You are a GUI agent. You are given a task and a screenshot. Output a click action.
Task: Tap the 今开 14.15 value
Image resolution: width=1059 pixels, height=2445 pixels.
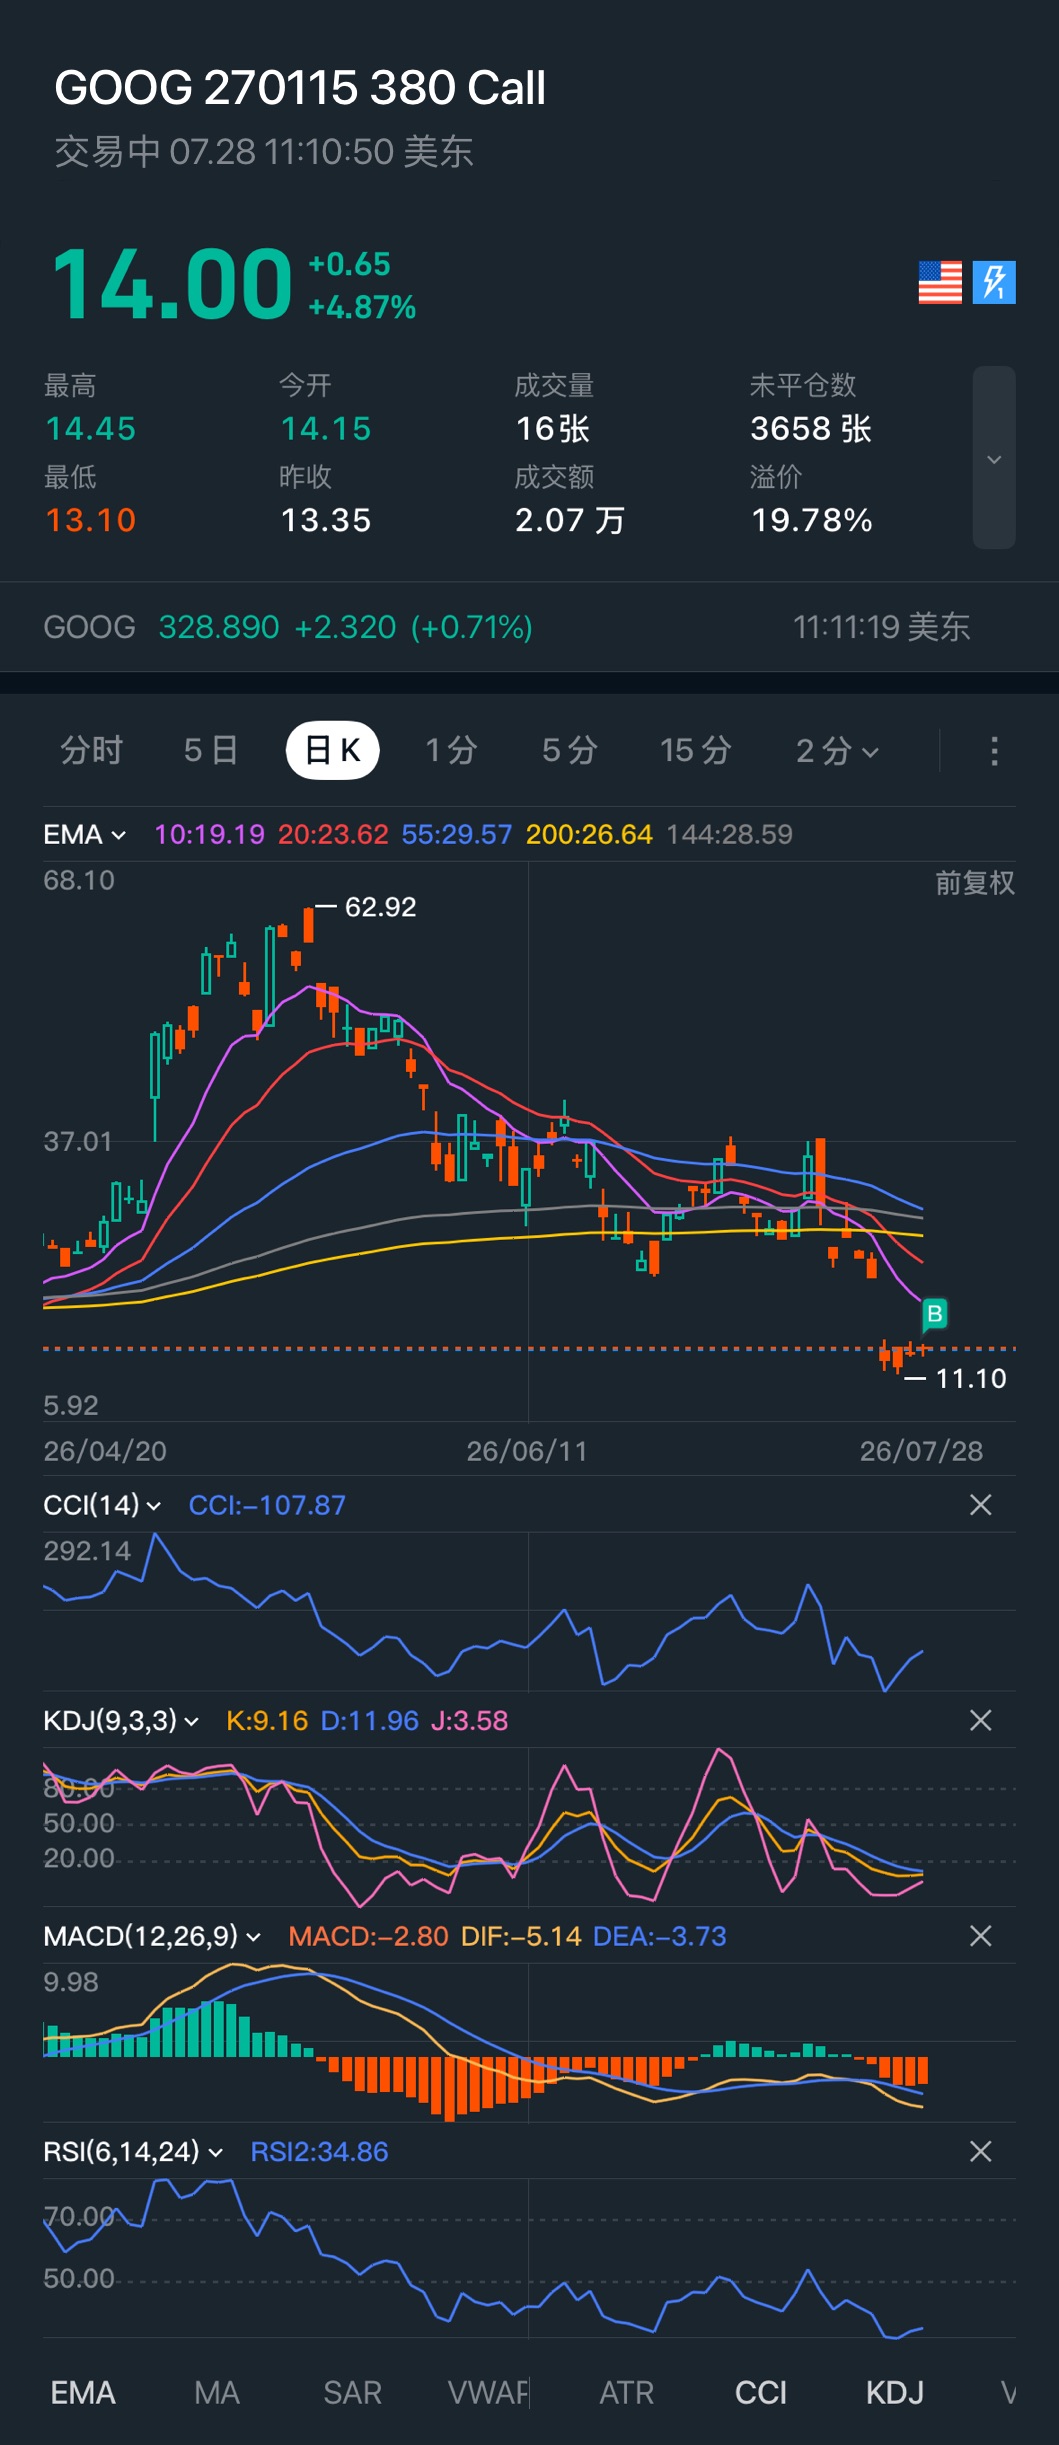click(x=325, y=429)
